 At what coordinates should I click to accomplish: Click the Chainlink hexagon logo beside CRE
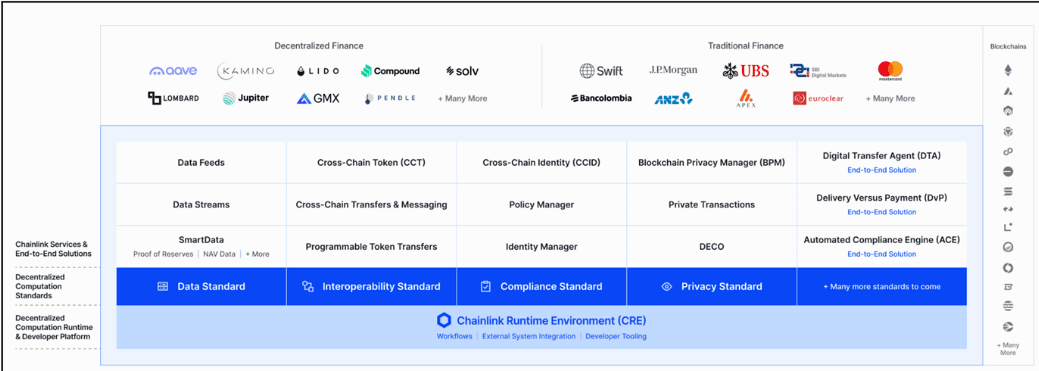443,321
